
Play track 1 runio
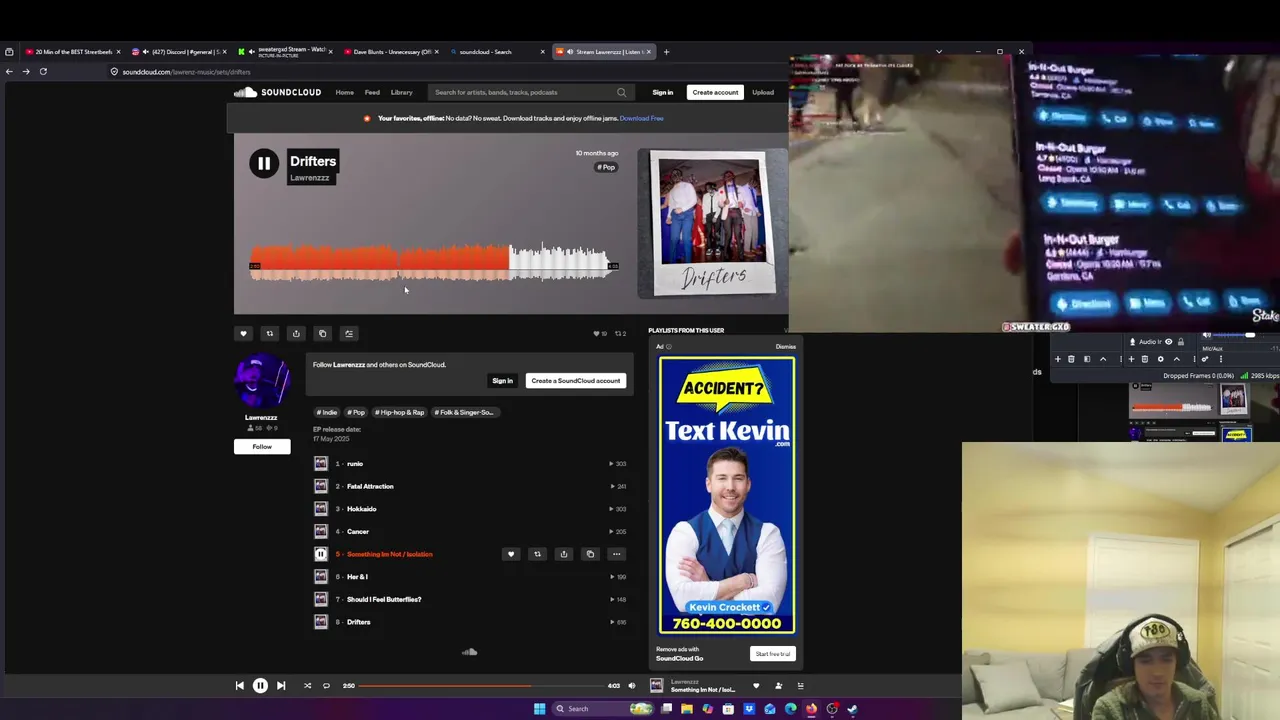pos(355,464)
